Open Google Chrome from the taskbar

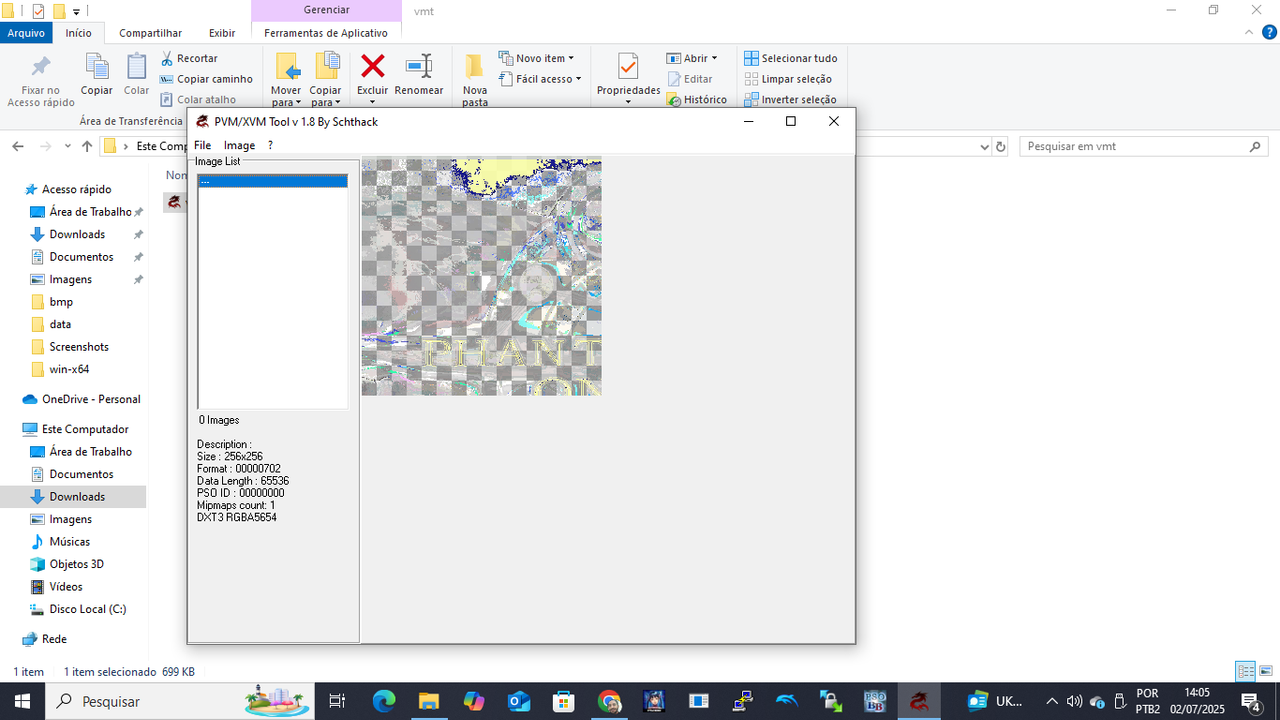(x=609, y=701)
